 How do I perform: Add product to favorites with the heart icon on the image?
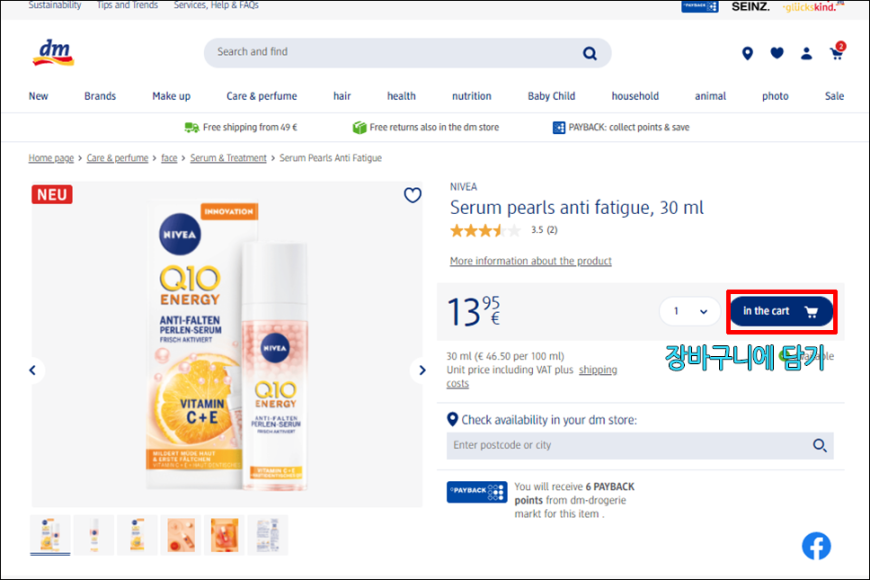tap(412, 195)
